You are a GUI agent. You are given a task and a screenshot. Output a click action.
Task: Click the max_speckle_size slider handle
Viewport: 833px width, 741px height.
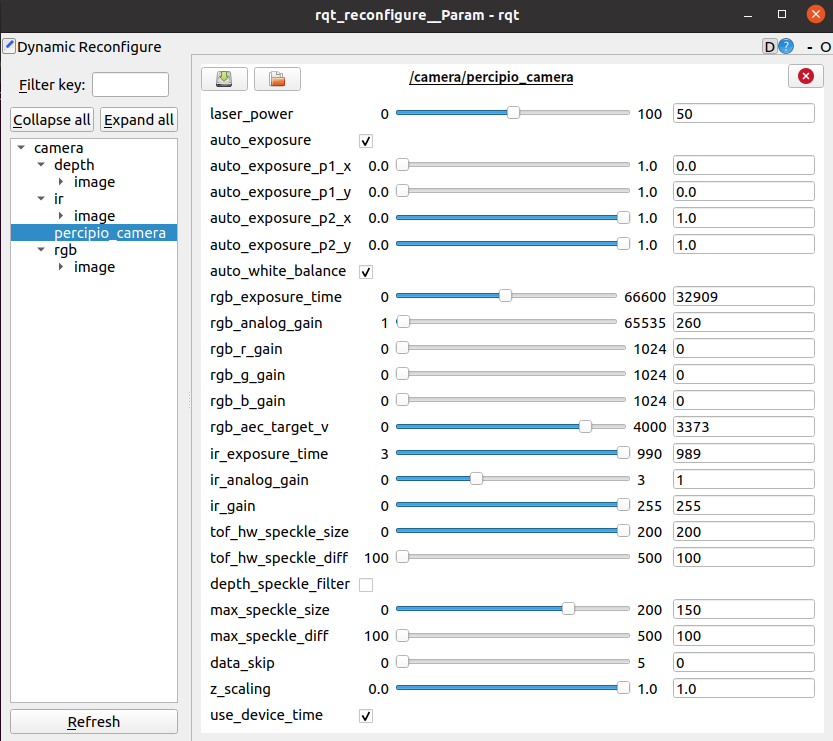point(568,609)
